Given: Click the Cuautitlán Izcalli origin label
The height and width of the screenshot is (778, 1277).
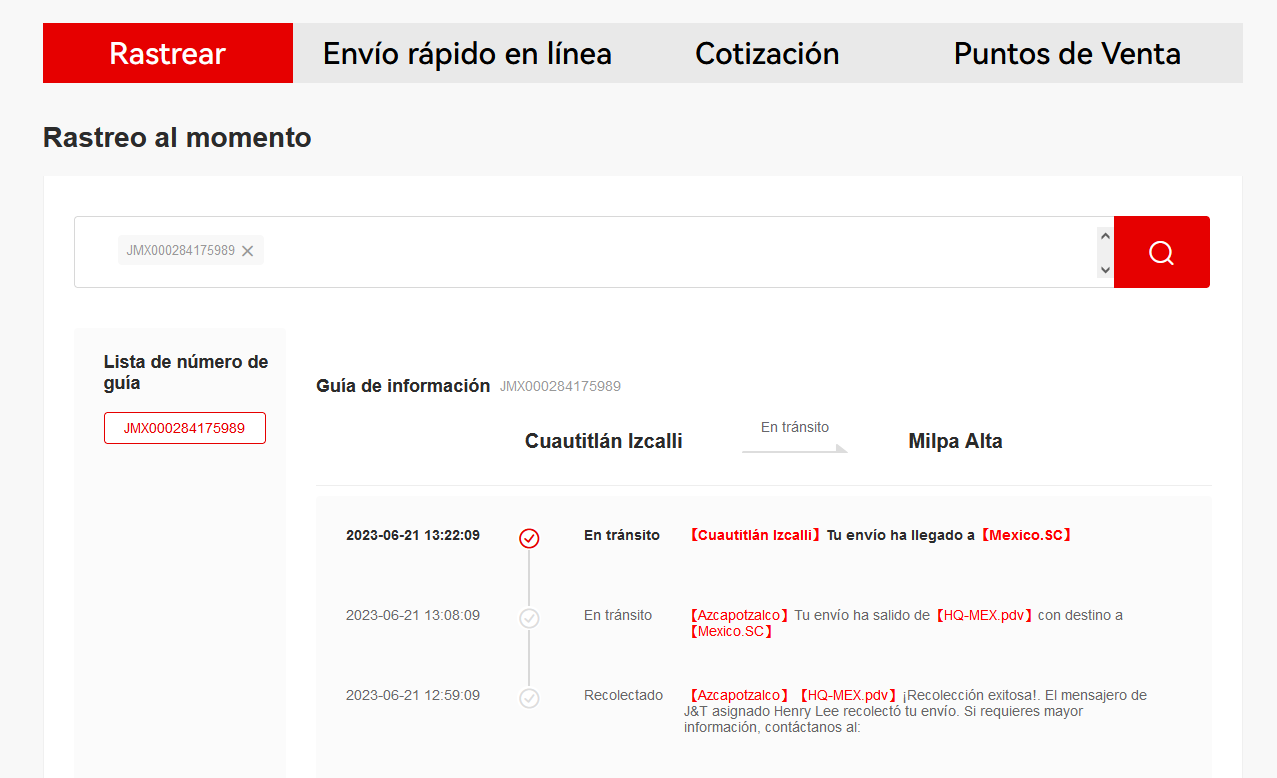Looking at the screenshot, I should (x=603, y=441).
